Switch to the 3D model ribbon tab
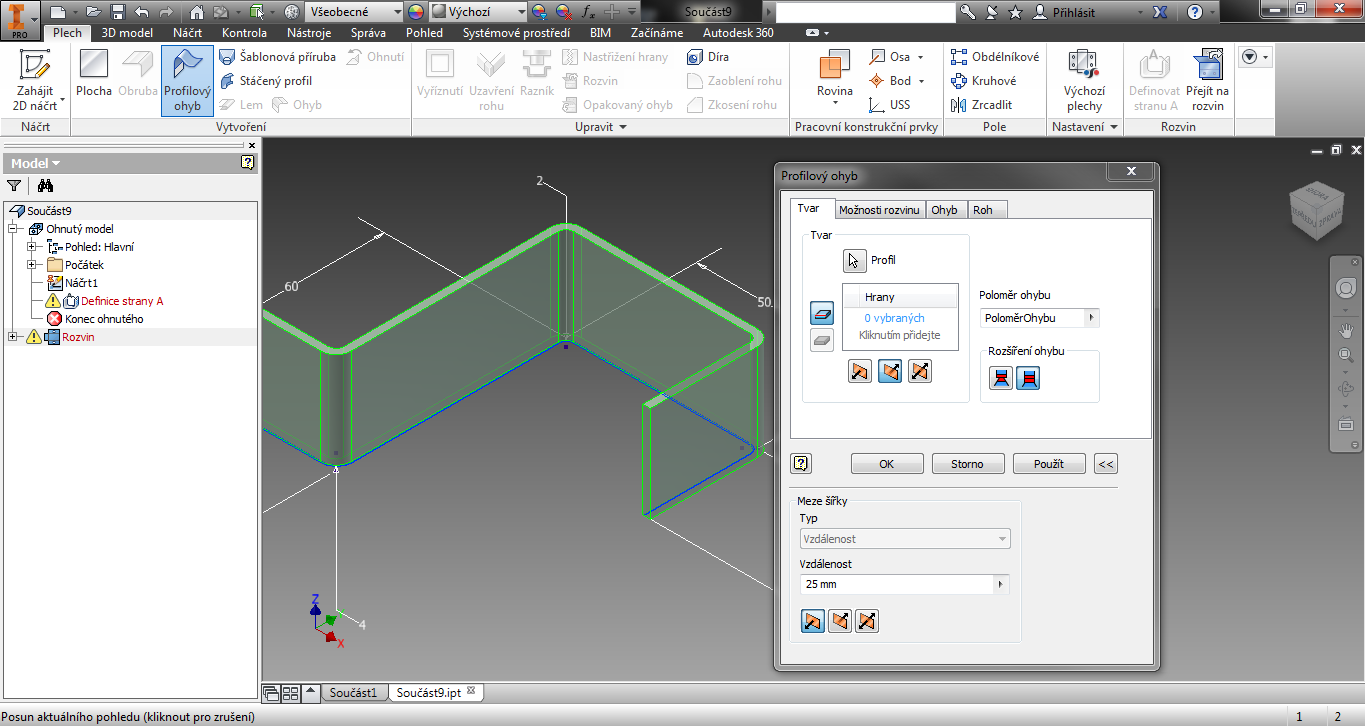This screenshot has width=1365, height=726. click(127, 32)
